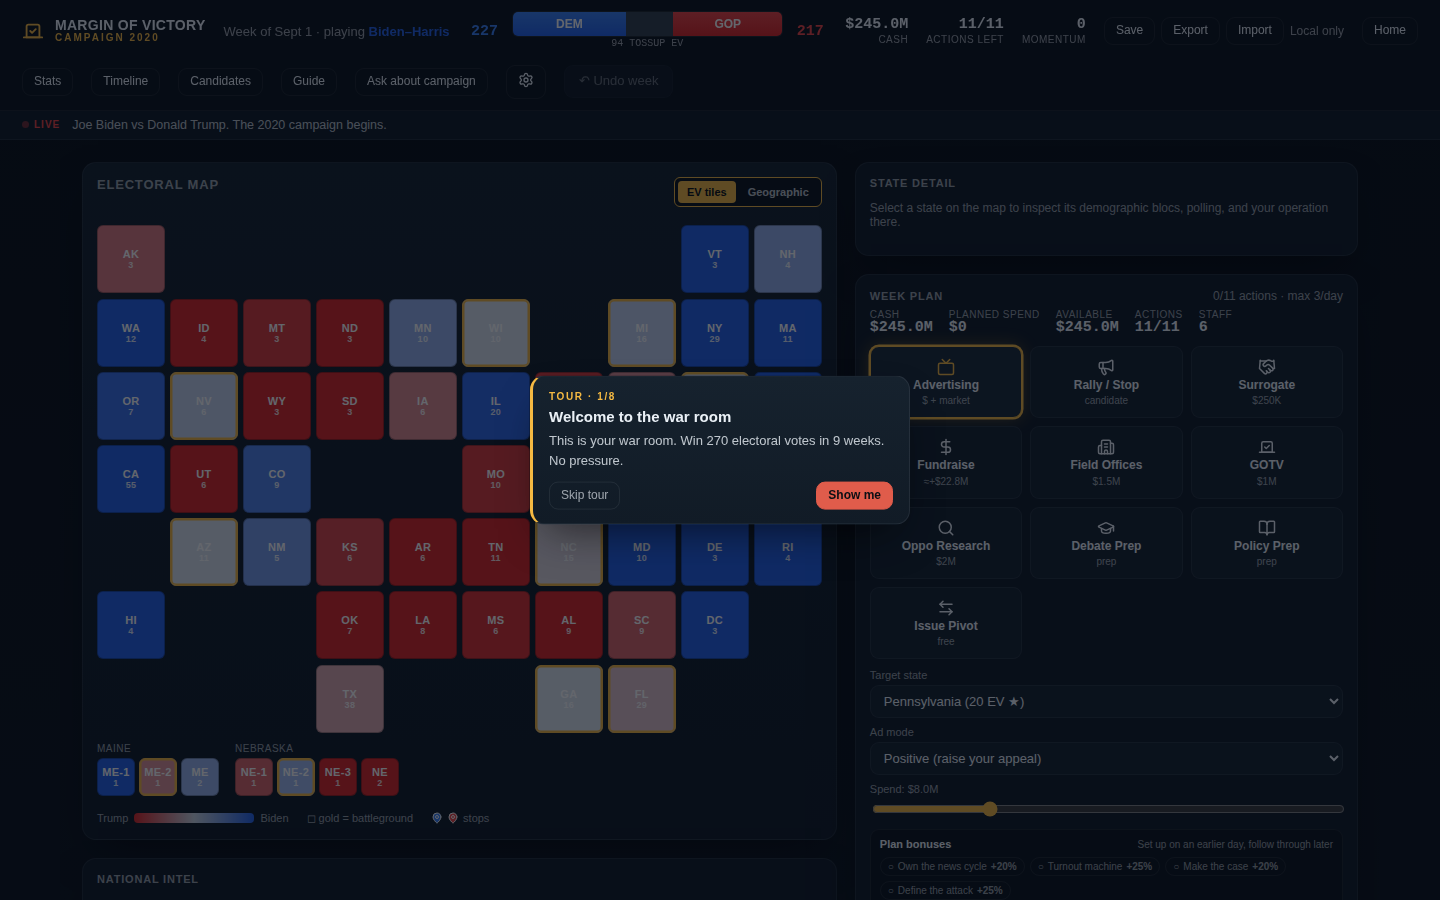Select the NE-2 district tile

[x=296, y=777]
